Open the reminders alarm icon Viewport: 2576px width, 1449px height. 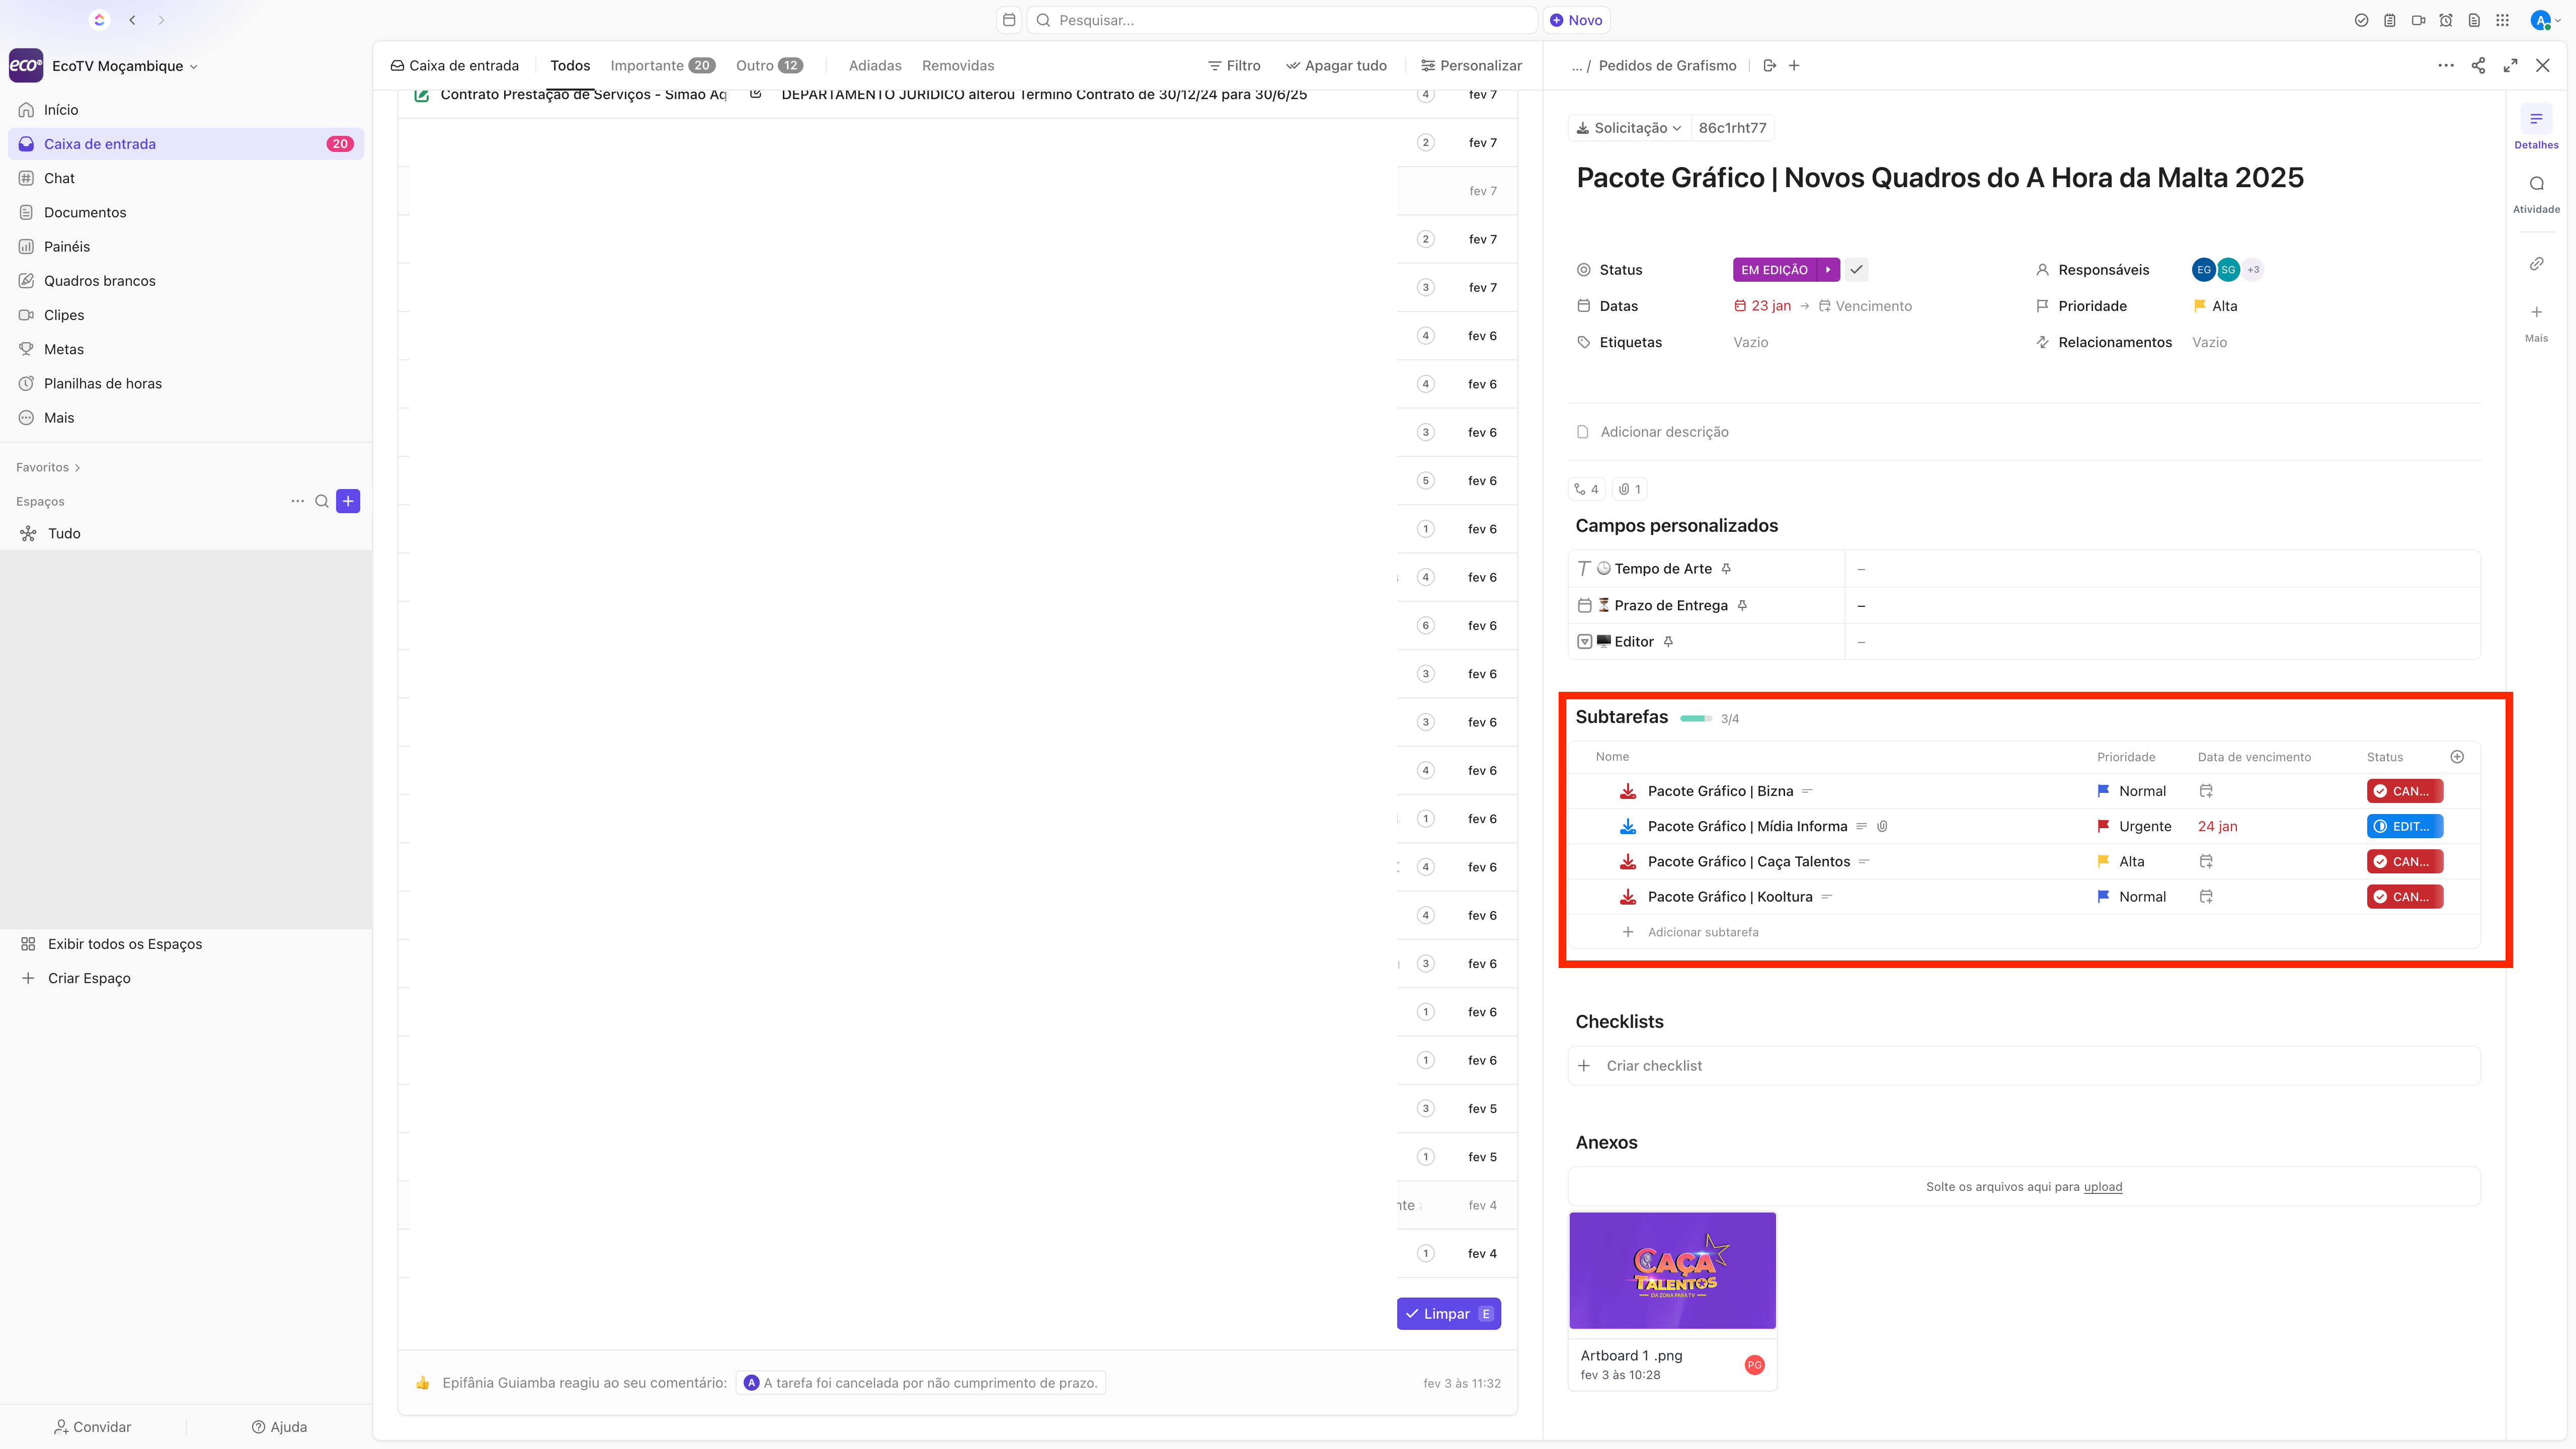[x=2446, y=20]
